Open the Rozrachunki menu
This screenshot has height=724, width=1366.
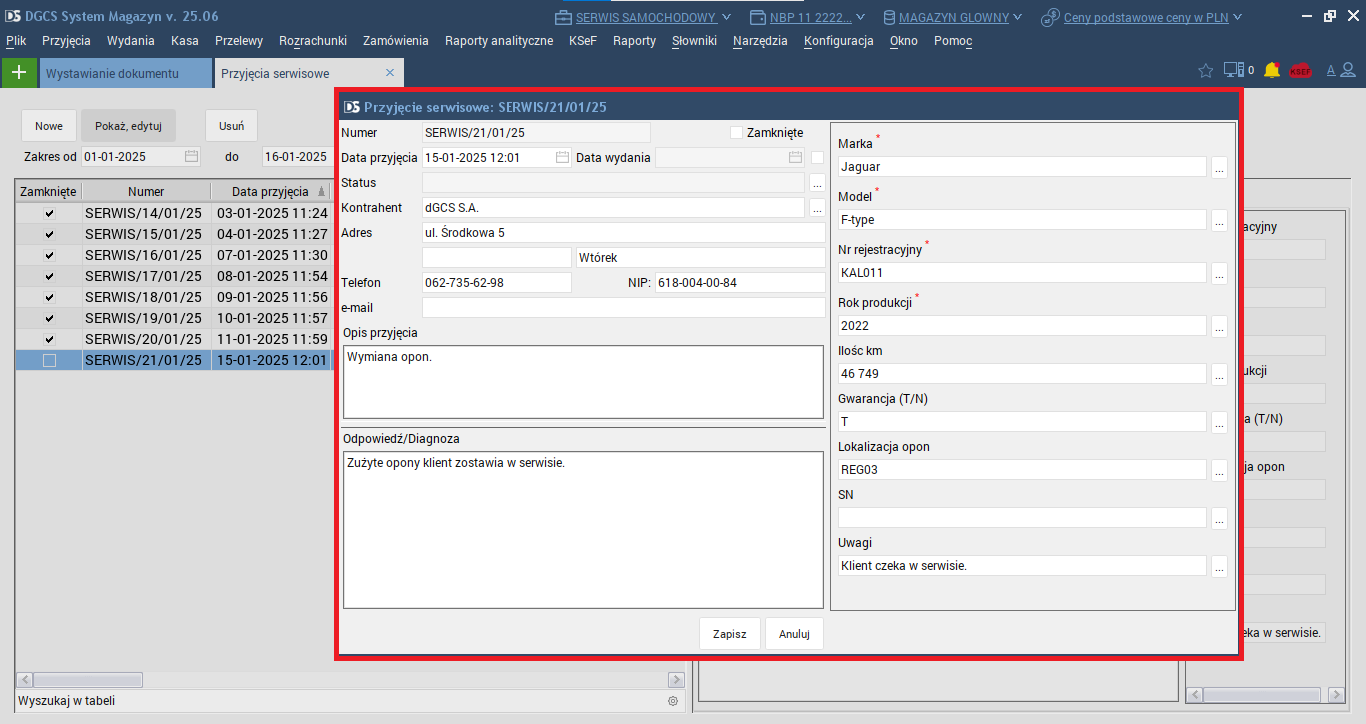tap(313, 41)
